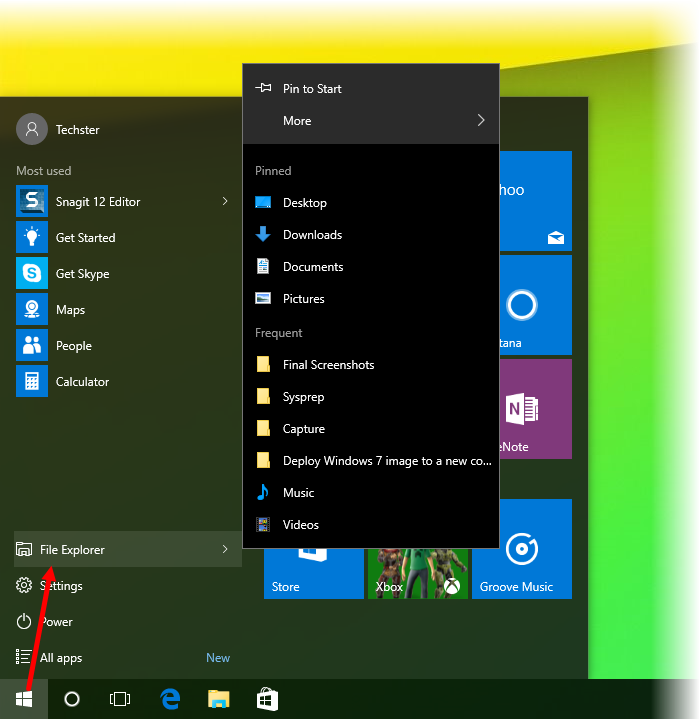Click the File Explorer icon in Start menu
Viewport: 700px width, 719px height.
pyautogui.click(x=24, y=549)
